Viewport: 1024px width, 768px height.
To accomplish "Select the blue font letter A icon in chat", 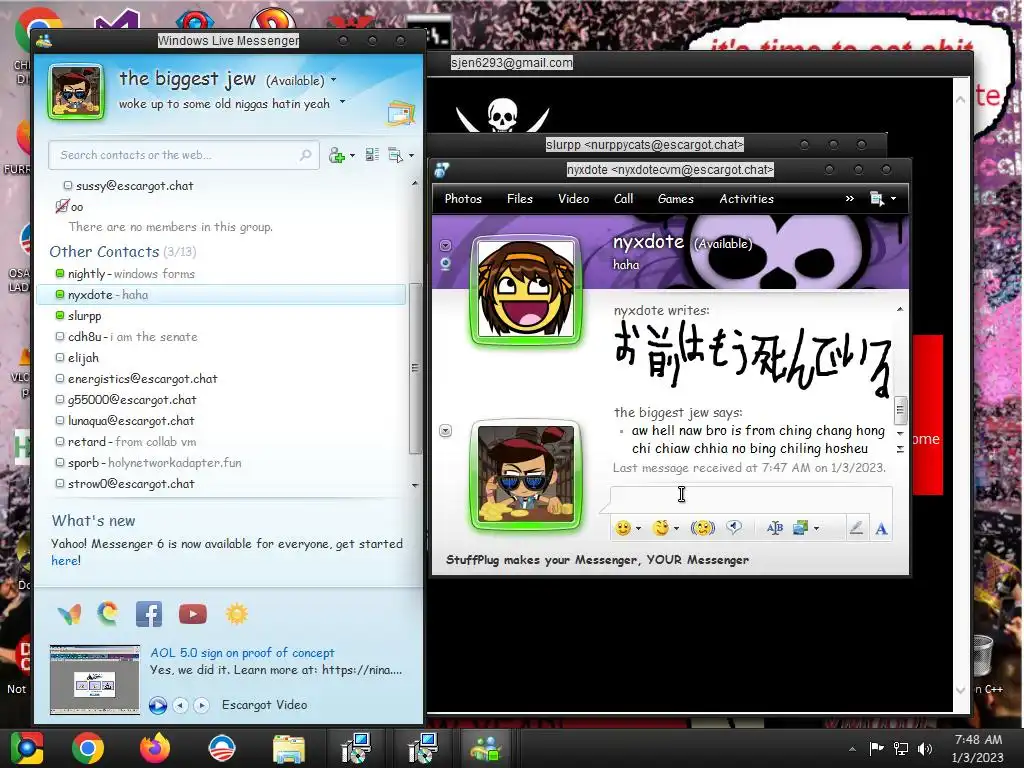I will click(x=881, y=528).
